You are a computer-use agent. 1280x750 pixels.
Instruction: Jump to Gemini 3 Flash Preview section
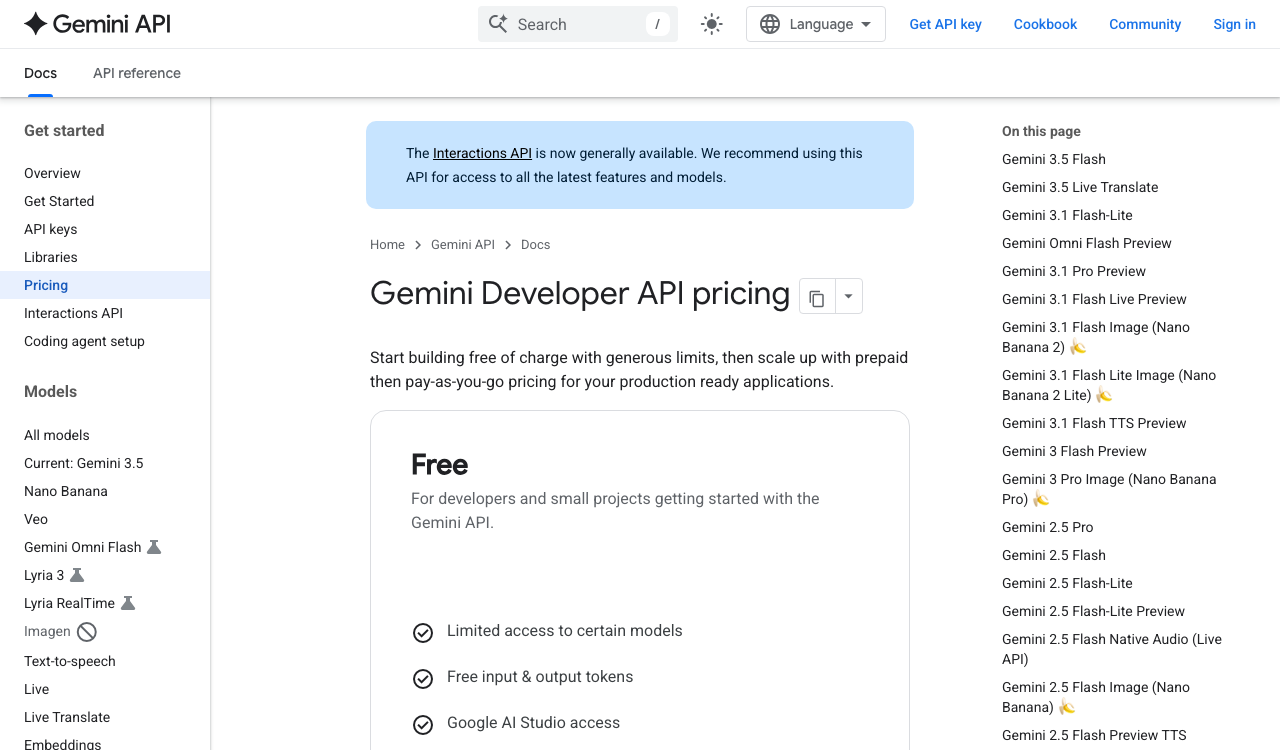point(1074,451)
